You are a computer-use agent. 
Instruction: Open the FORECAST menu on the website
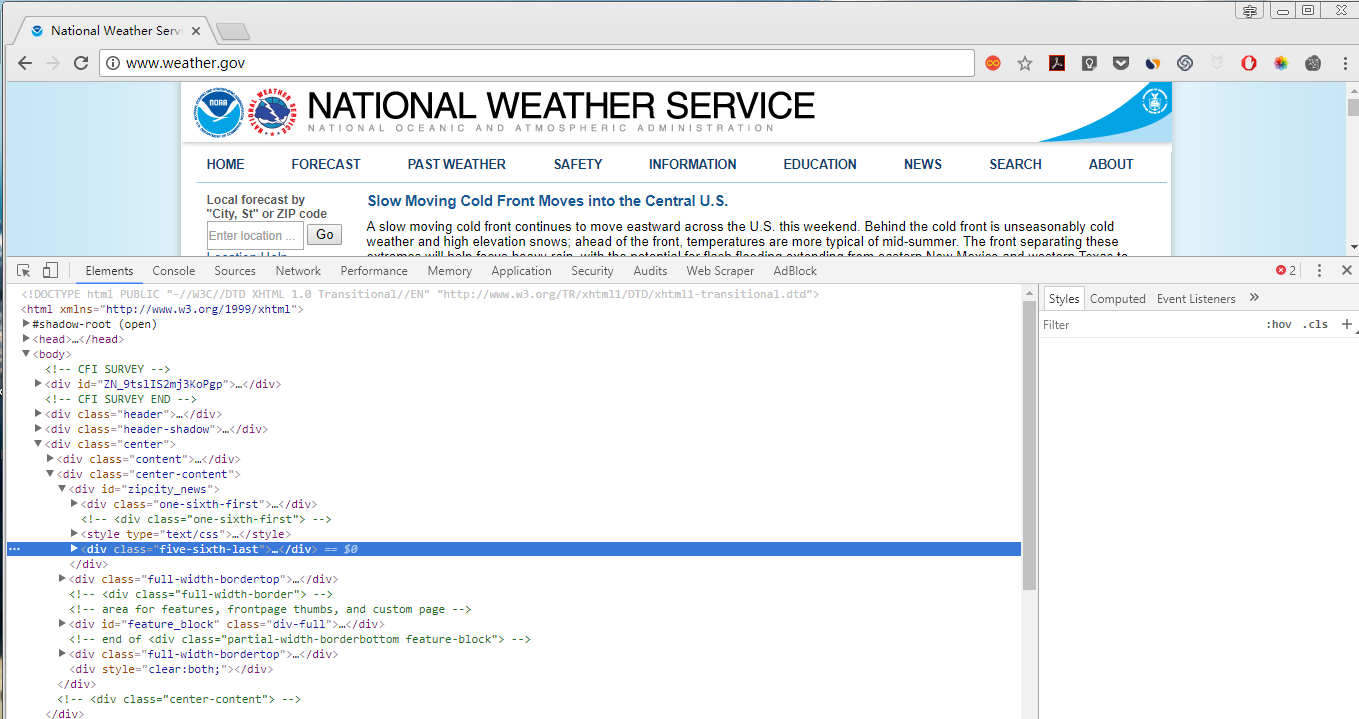[x=326, y=164]
